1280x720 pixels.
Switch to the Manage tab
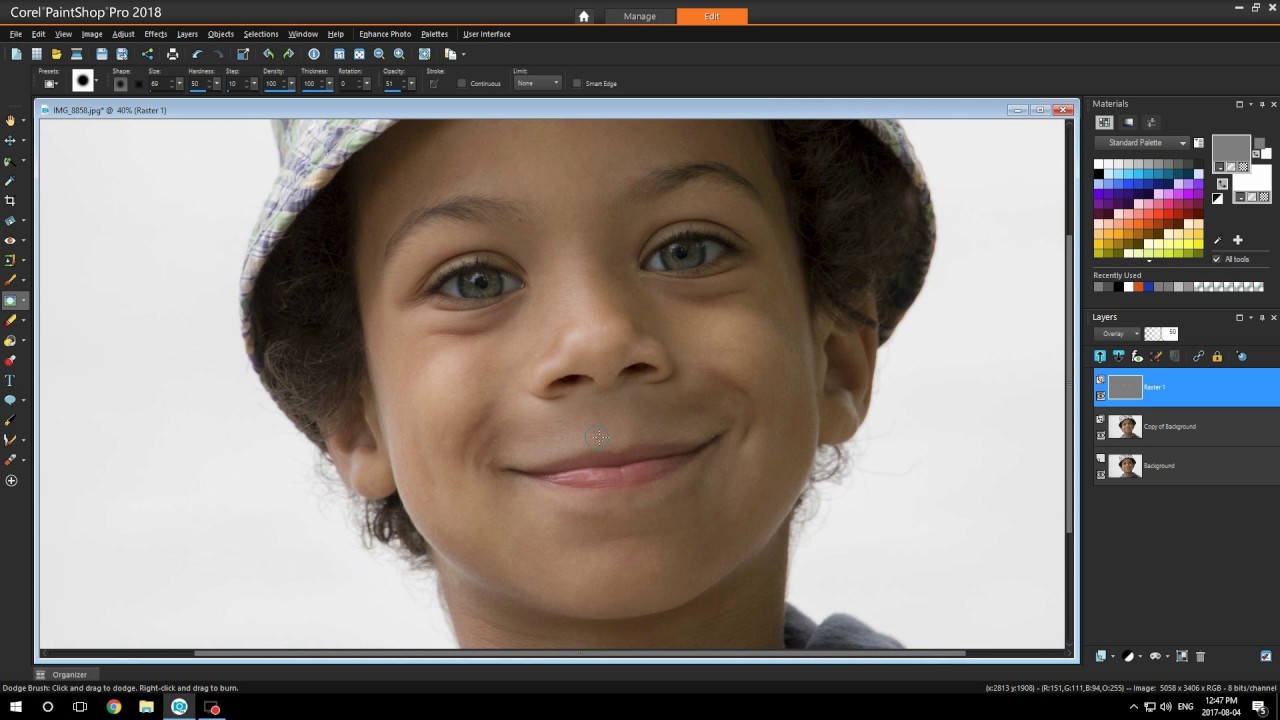tap(640, 16)
